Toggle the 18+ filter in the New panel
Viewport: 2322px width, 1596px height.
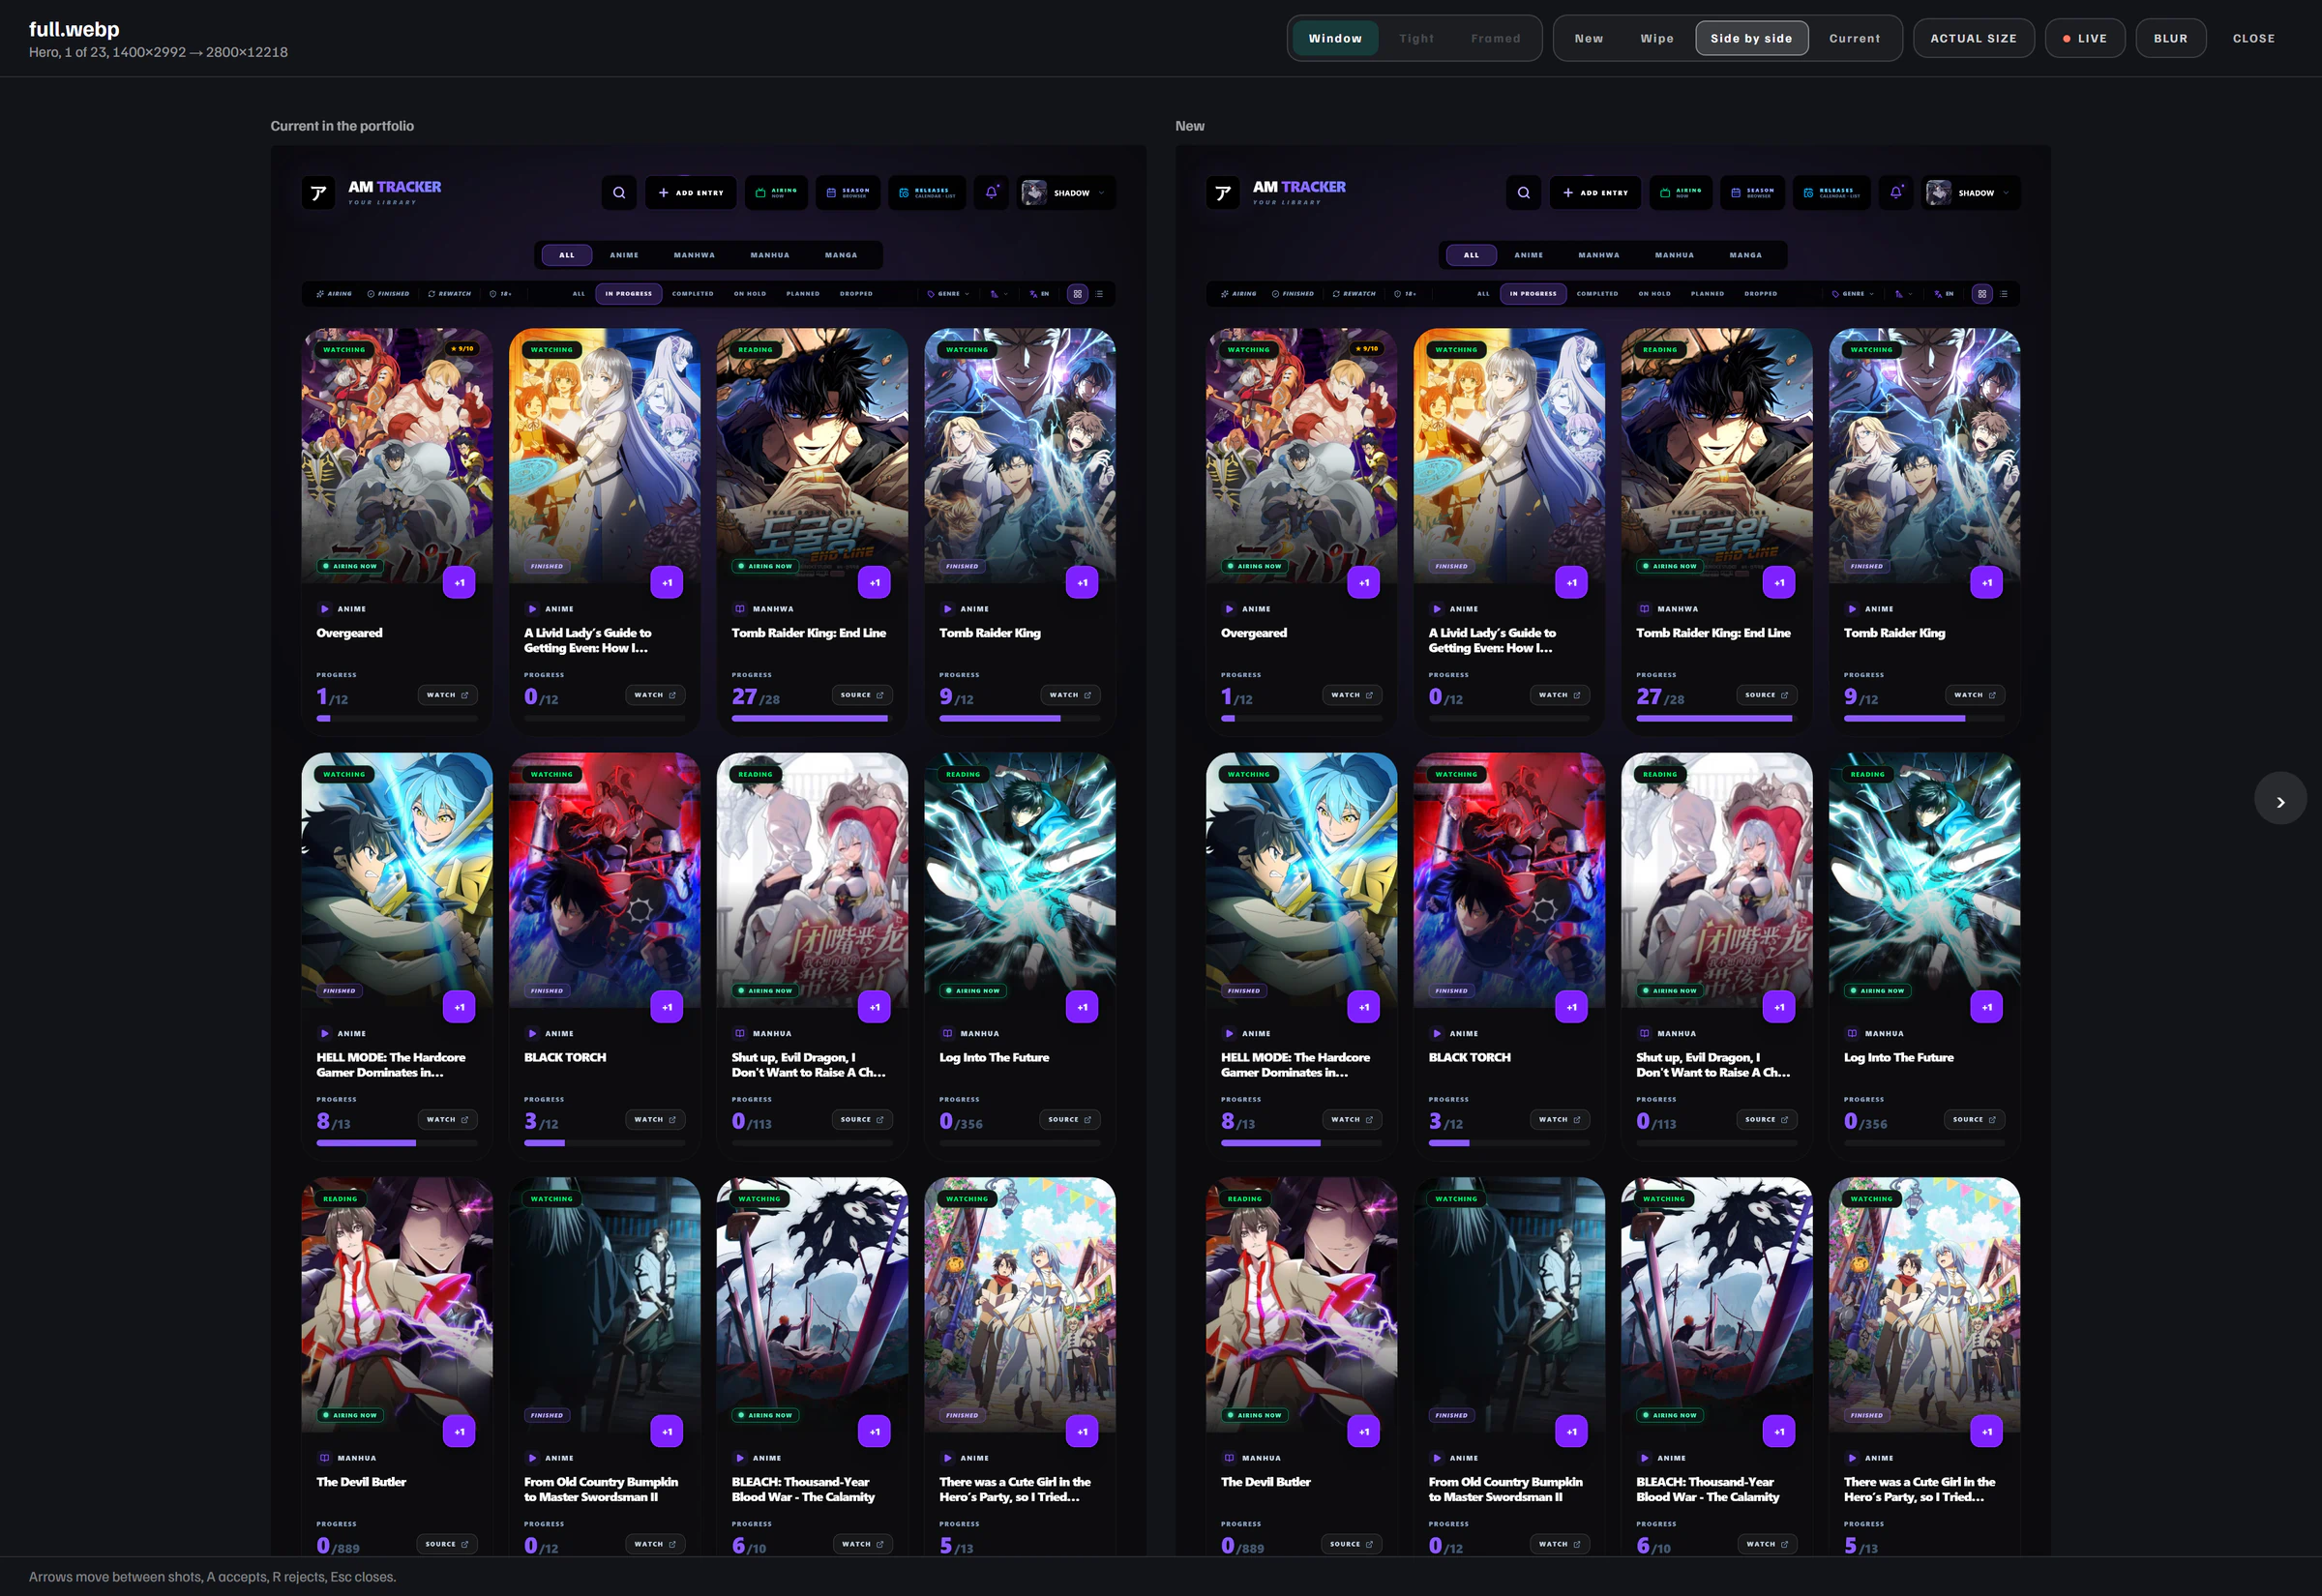click(1405, 294)
